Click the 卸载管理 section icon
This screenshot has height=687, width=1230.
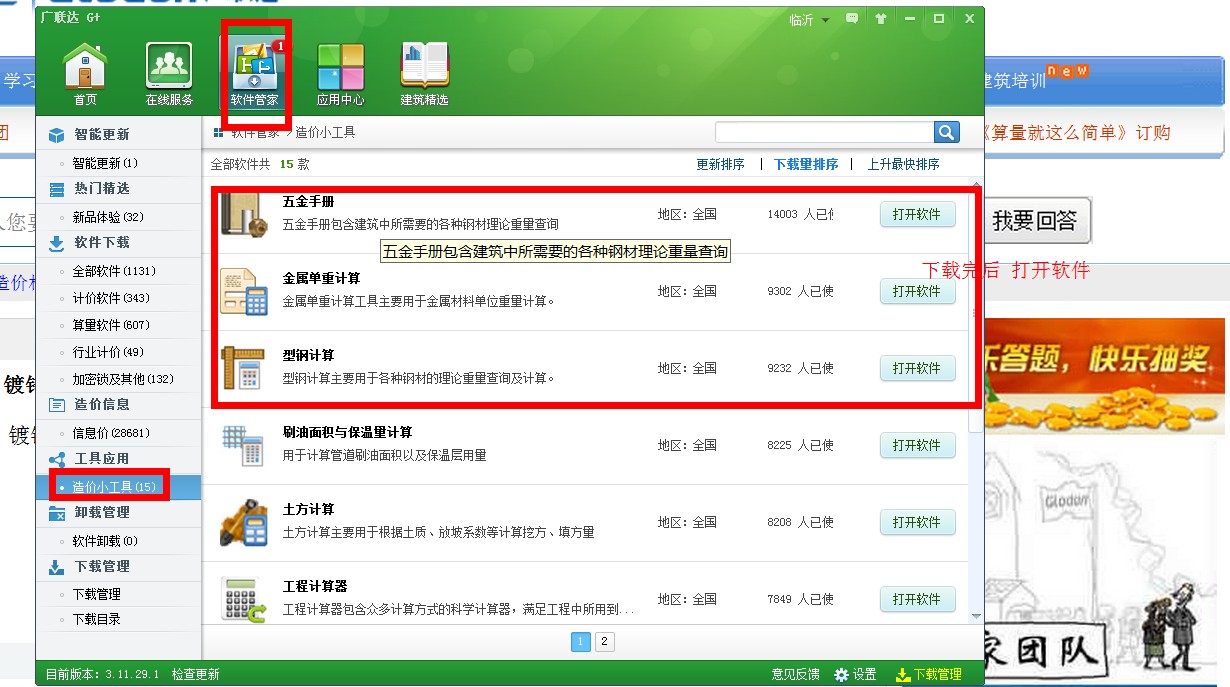coord(57,513)
